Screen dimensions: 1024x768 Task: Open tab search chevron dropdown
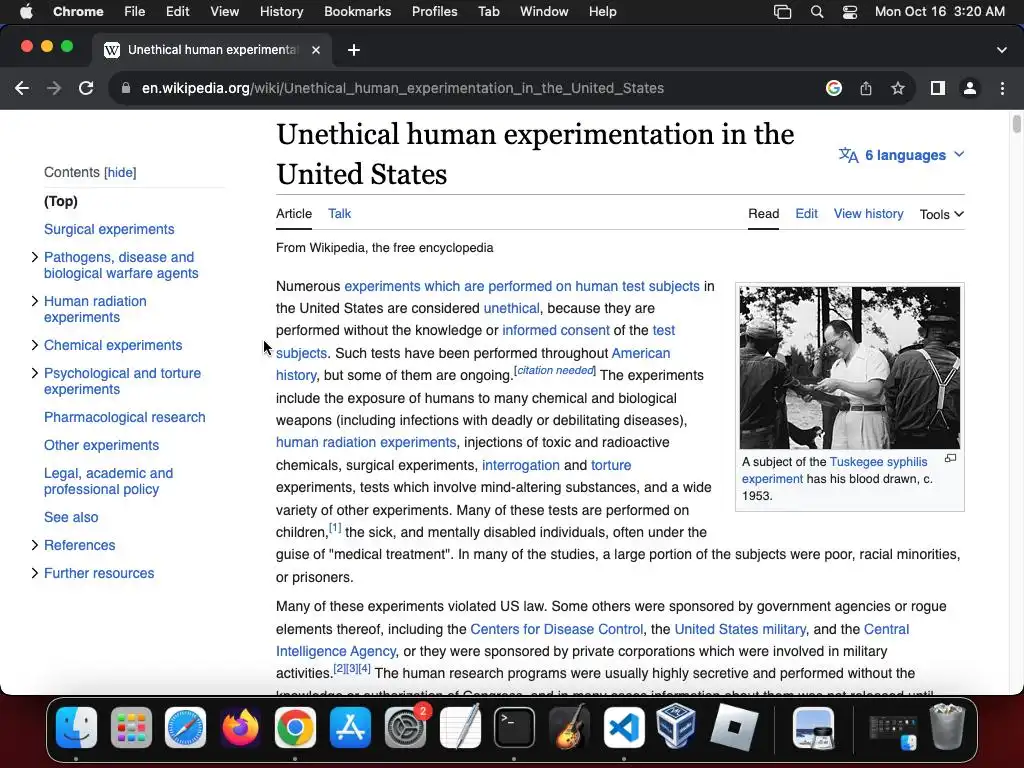pos(1002,50)
